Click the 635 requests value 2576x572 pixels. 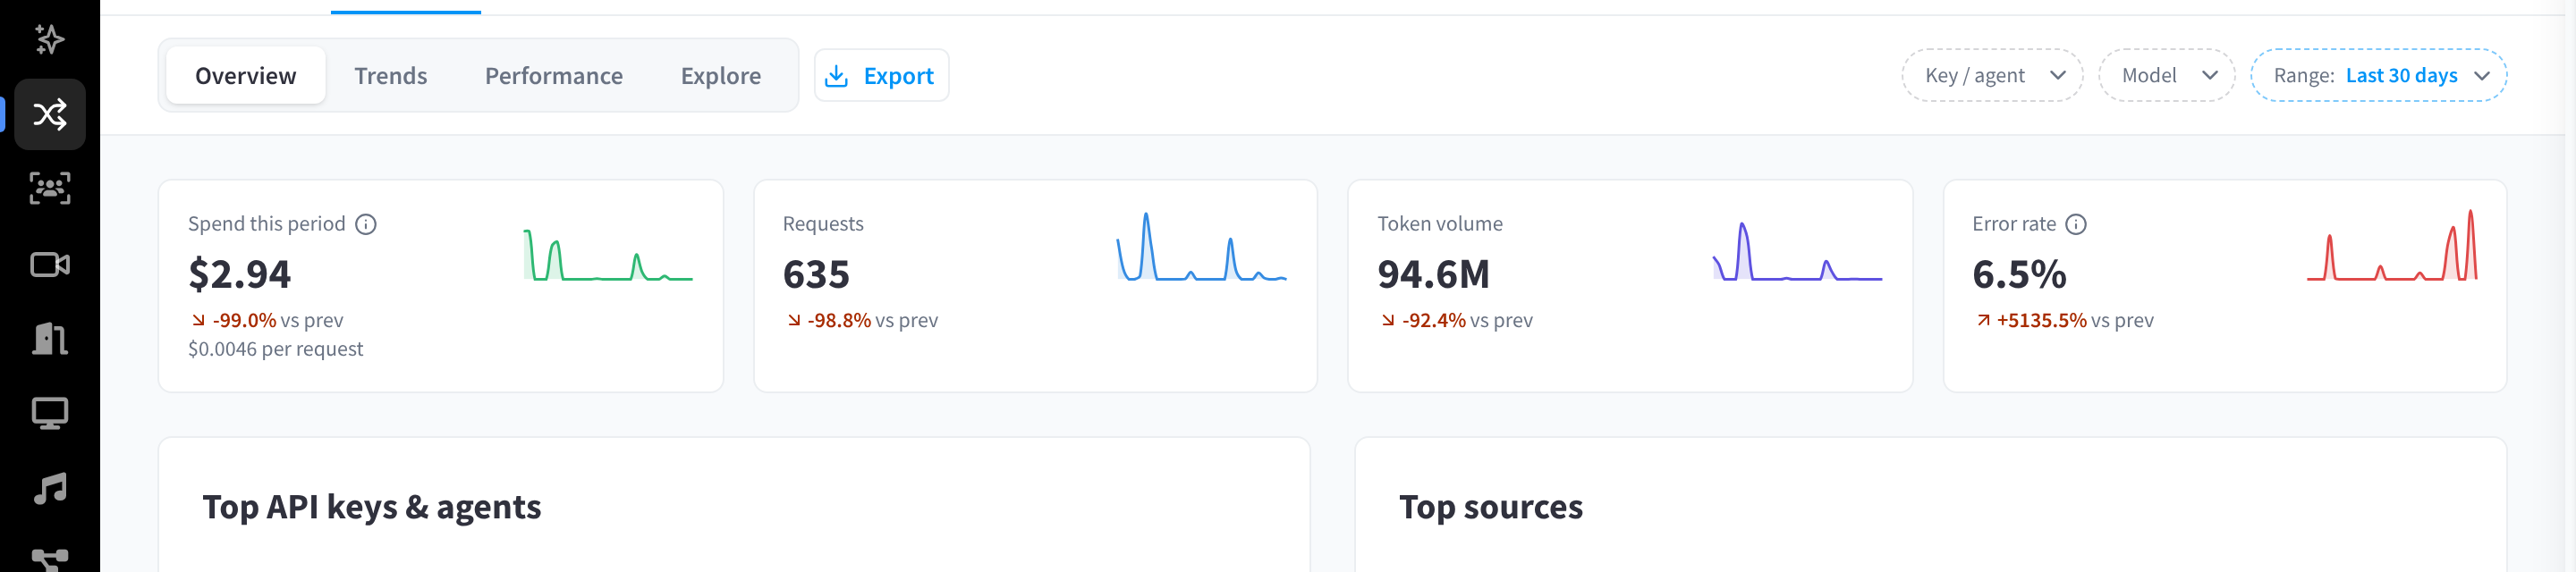pos(816,274)
